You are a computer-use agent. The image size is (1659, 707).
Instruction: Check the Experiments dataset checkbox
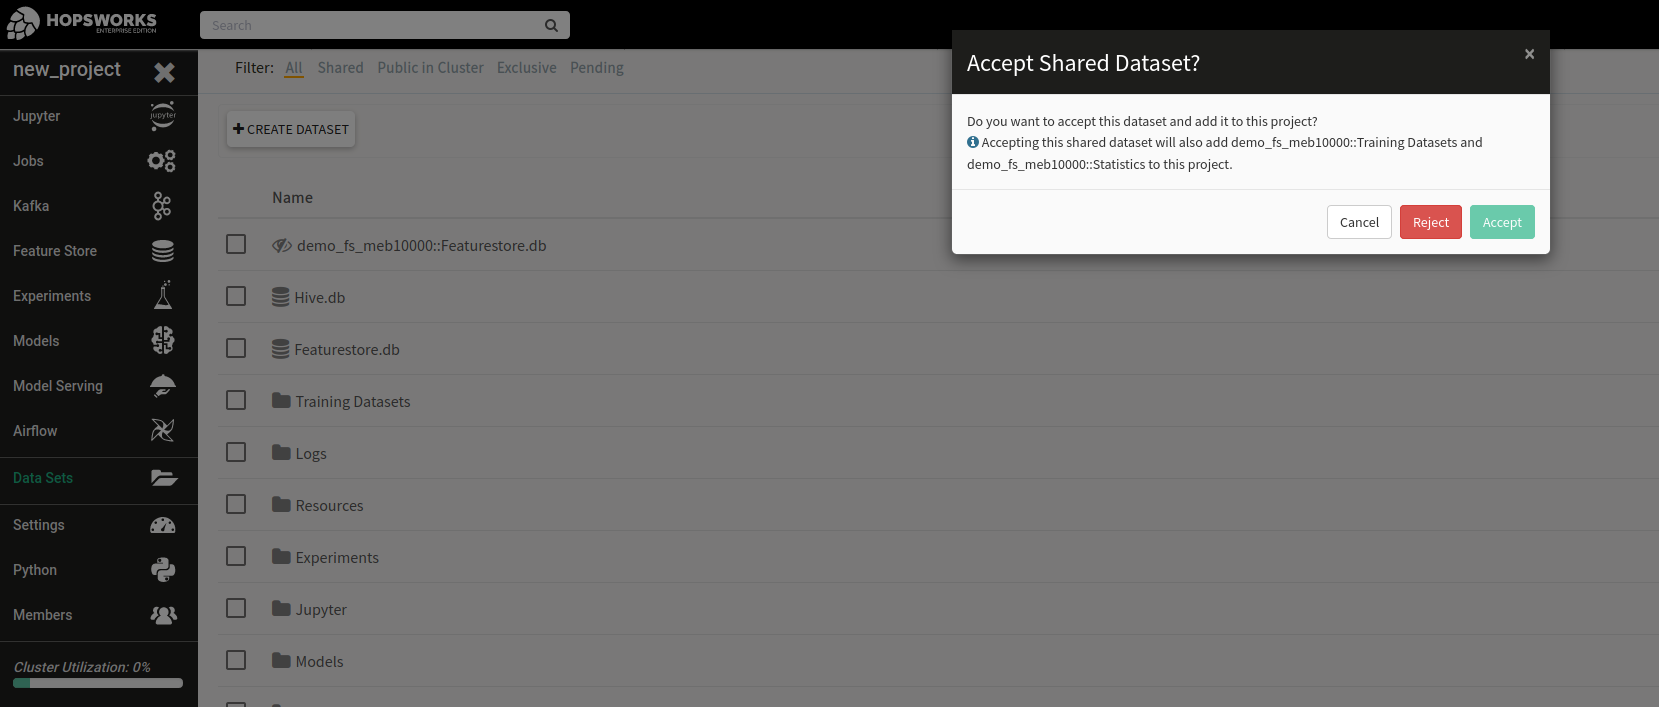tap(236, 556)
